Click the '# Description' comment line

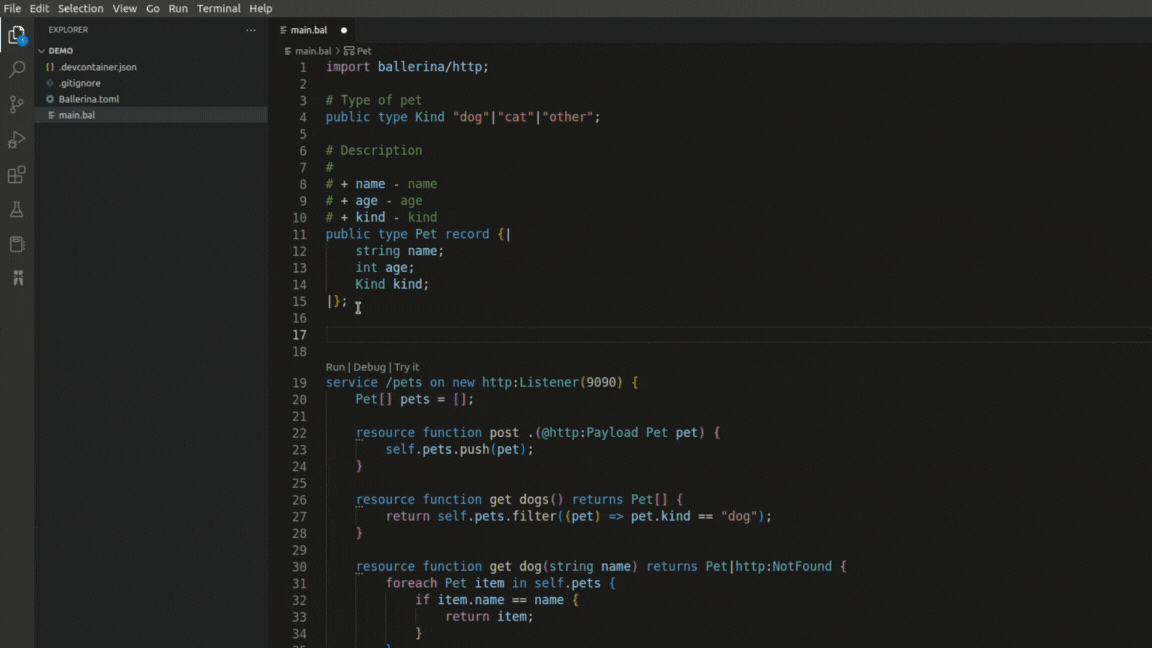pos(374,151)
